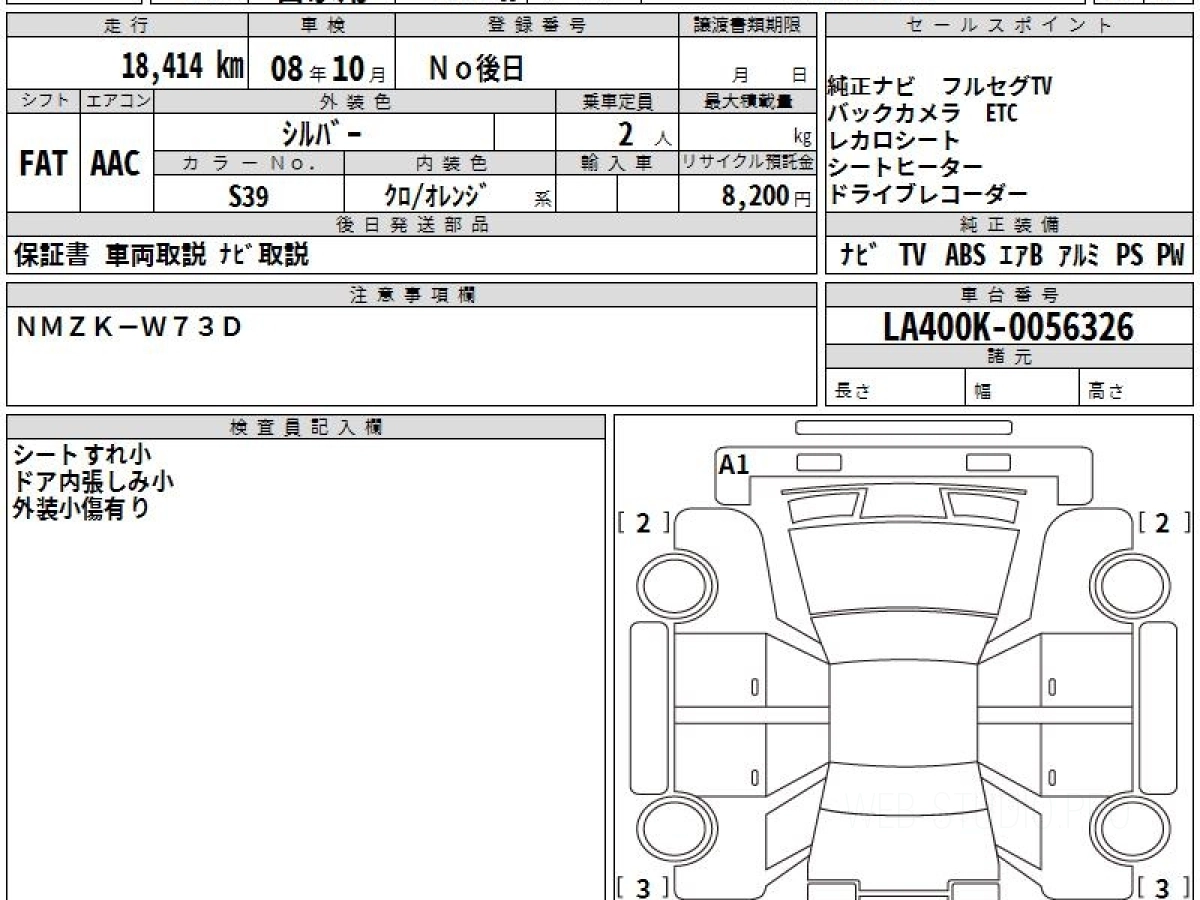The width and height of the screenshot is (1200, 900).
Task: Select the note text NMZK-W73D
Action: pos(130,326)
